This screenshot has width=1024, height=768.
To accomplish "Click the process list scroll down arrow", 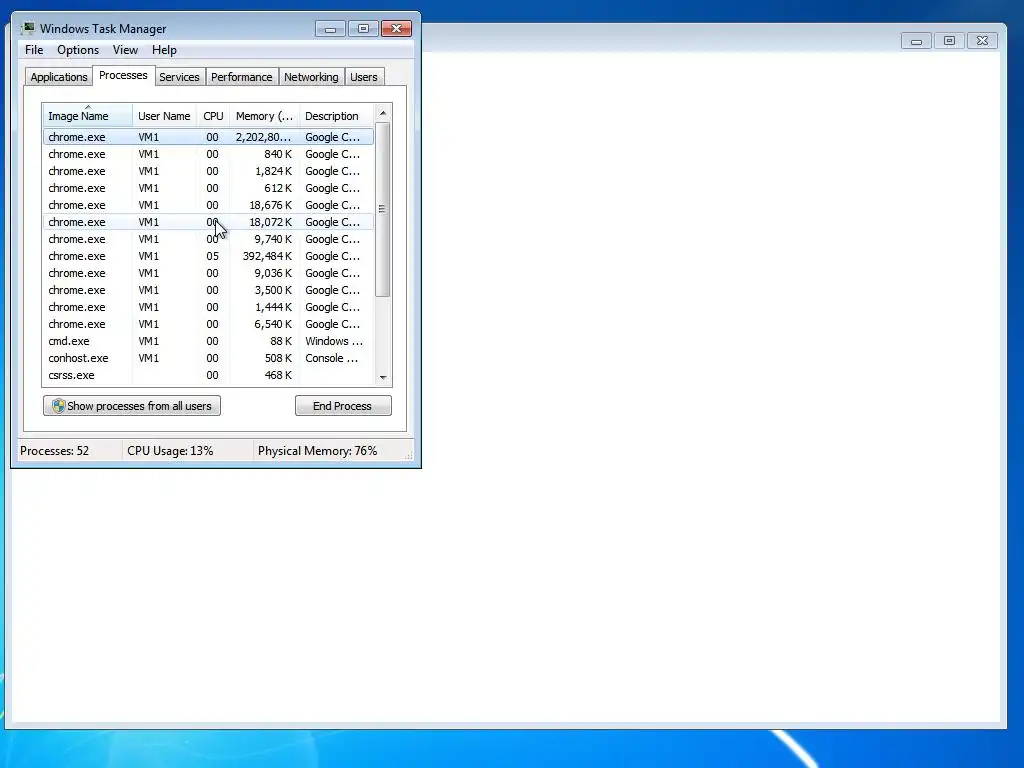I will pos(383,377).
